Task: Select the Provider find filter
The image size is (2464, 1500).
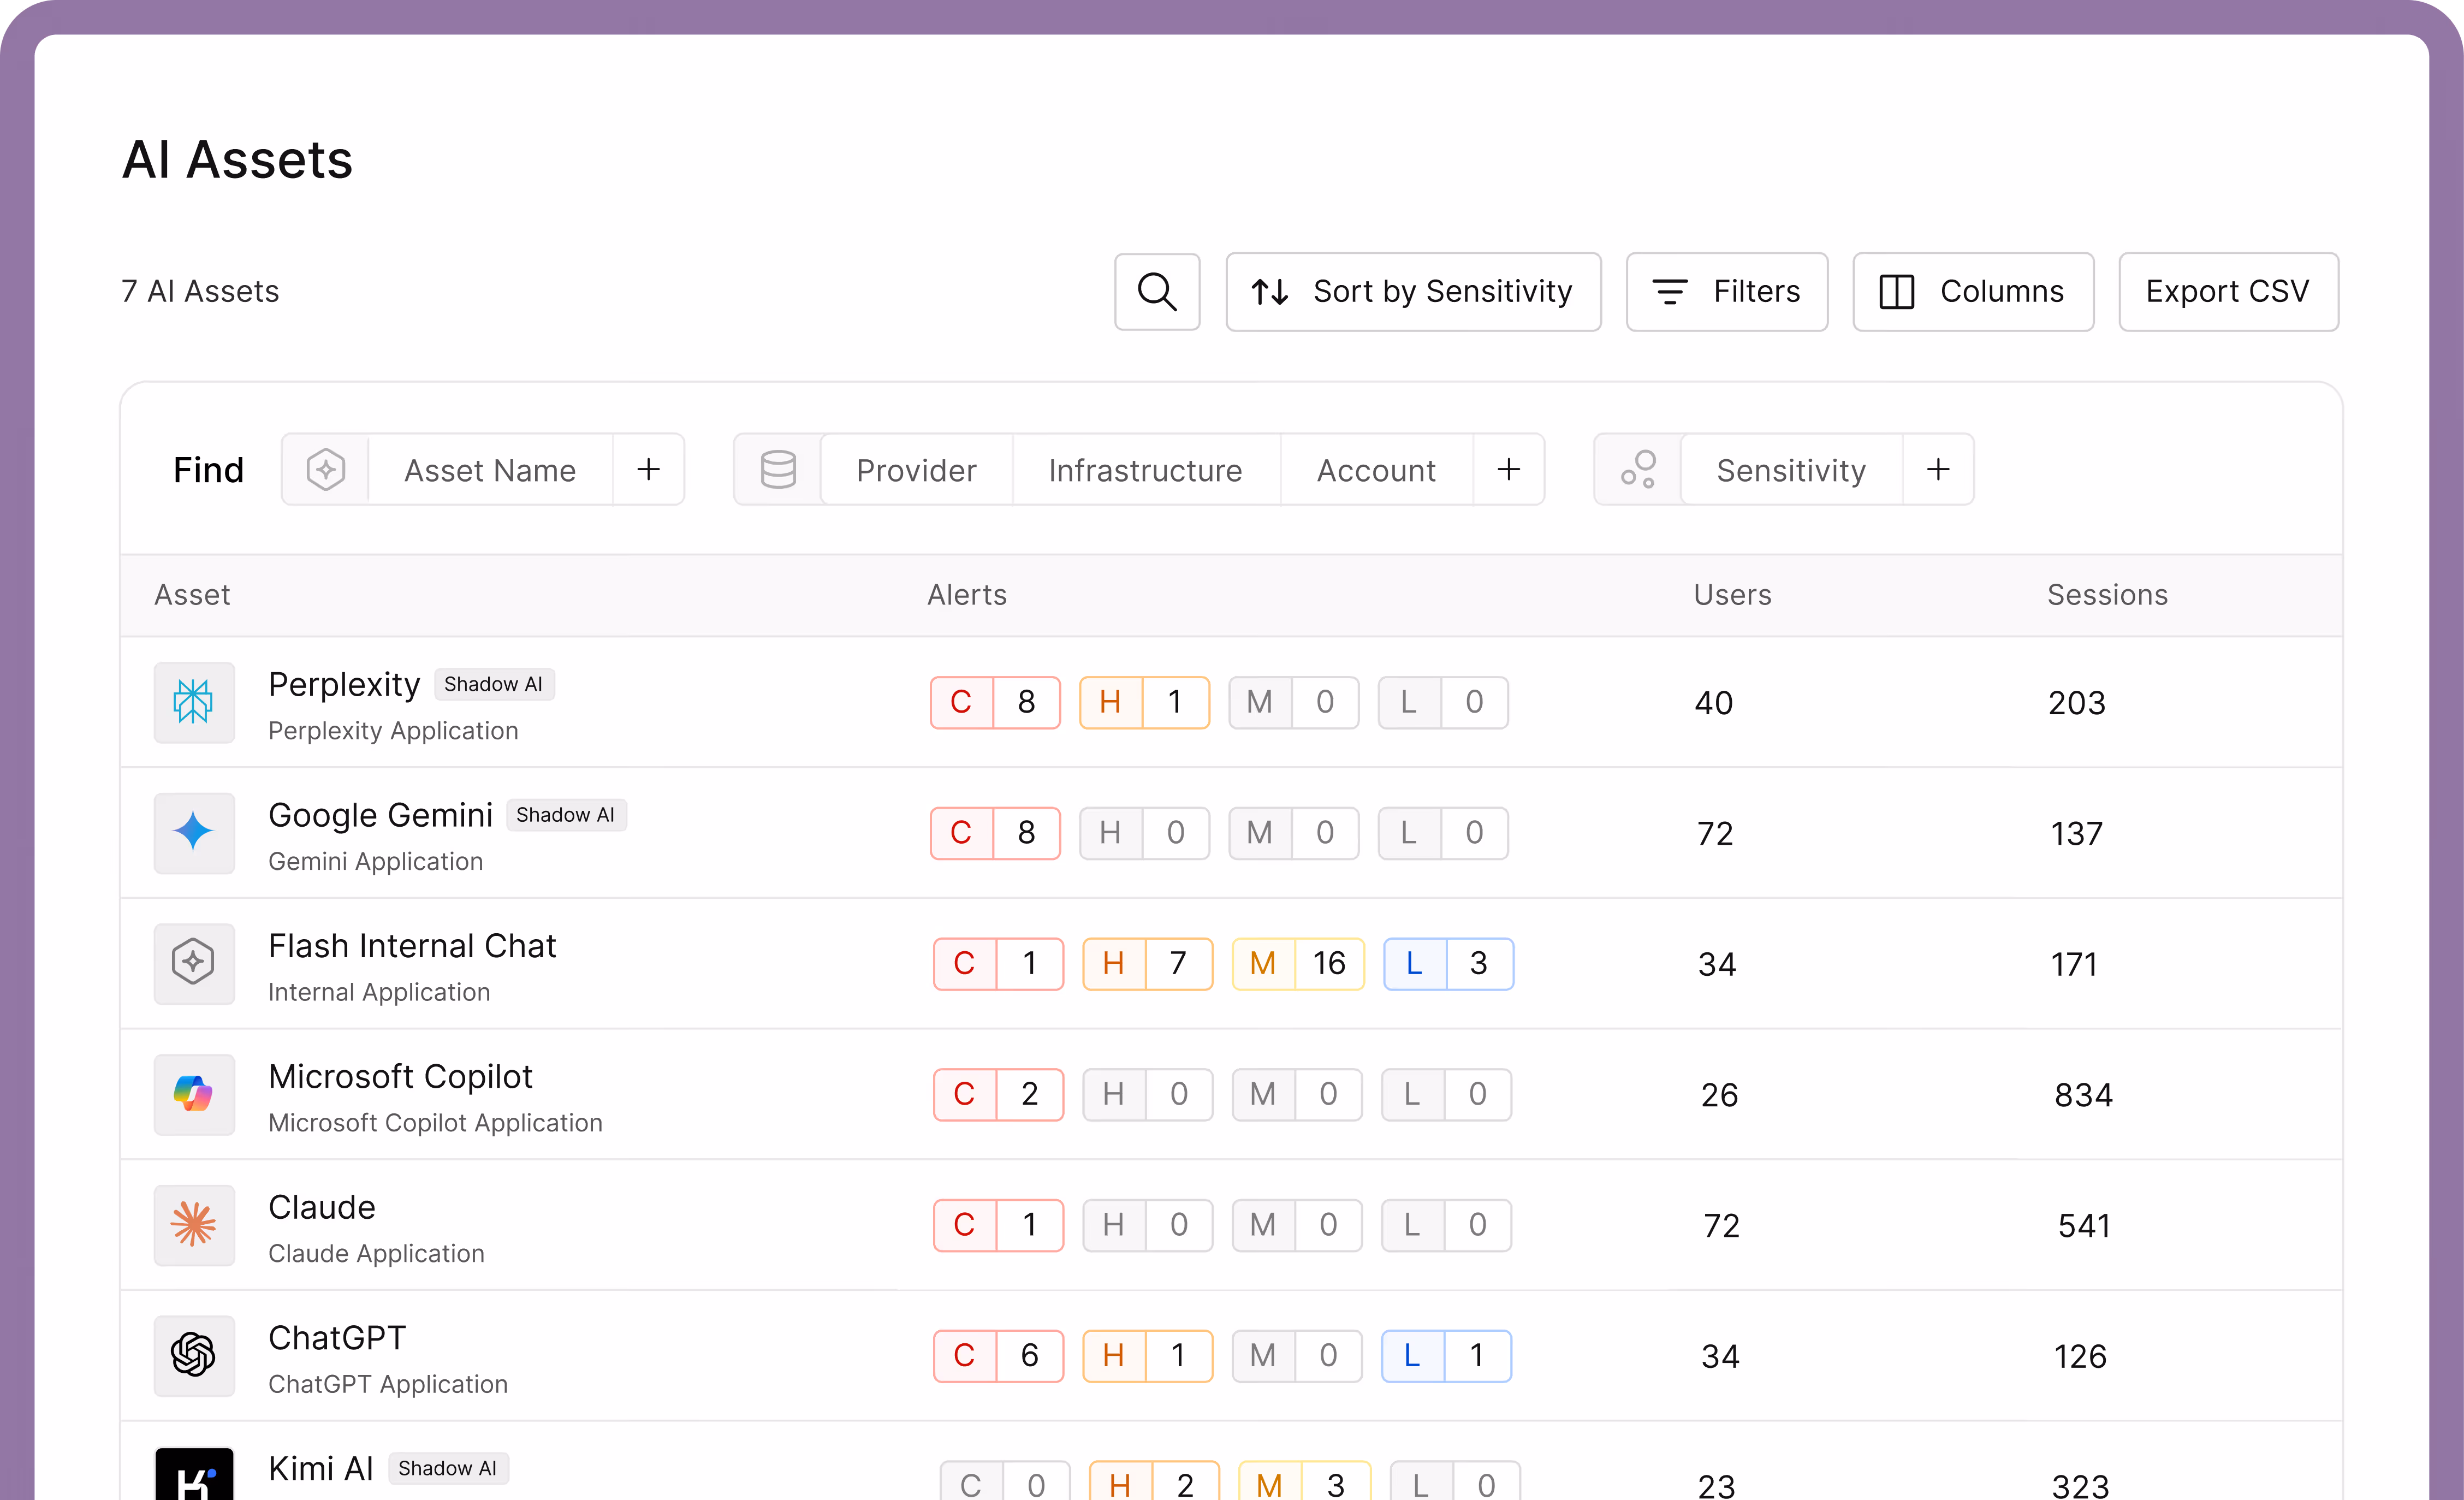Action: 916,470
